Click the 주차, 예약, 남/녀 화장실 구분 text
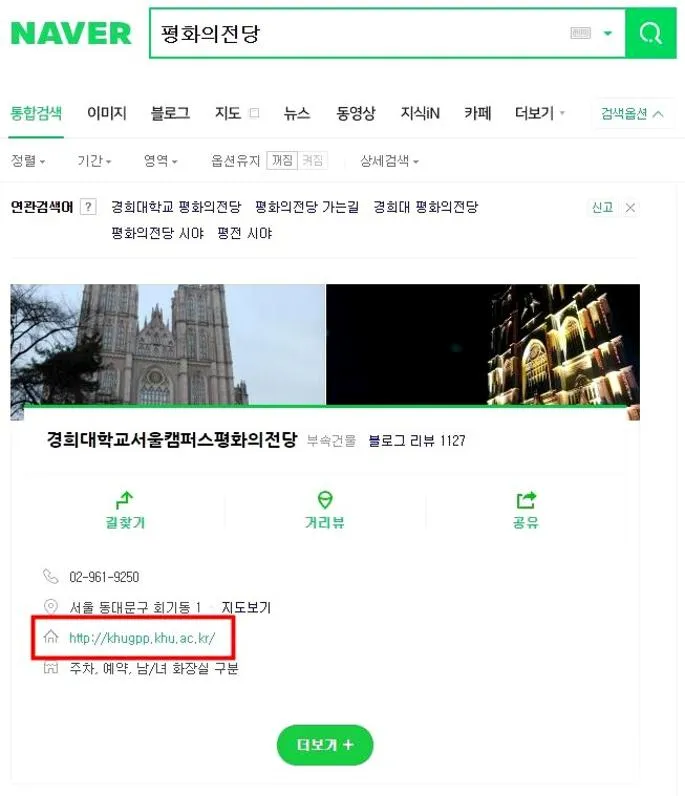Screen dimensions: 685x796 click(x=154, y=668)
